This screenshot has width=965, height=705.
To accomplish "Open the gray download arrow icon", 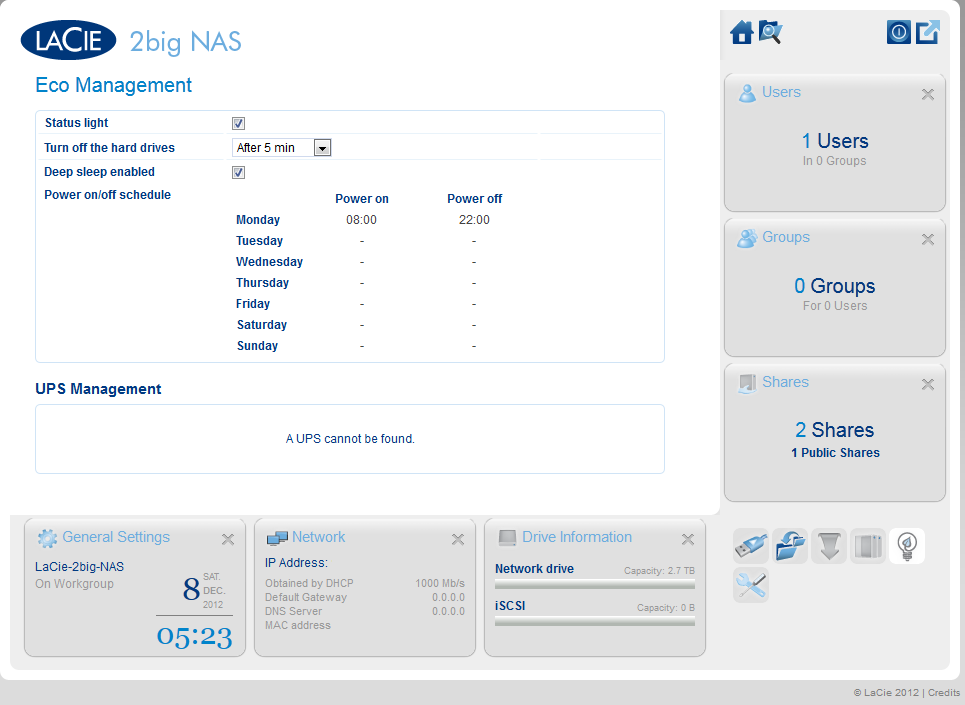I will point(829,546).
